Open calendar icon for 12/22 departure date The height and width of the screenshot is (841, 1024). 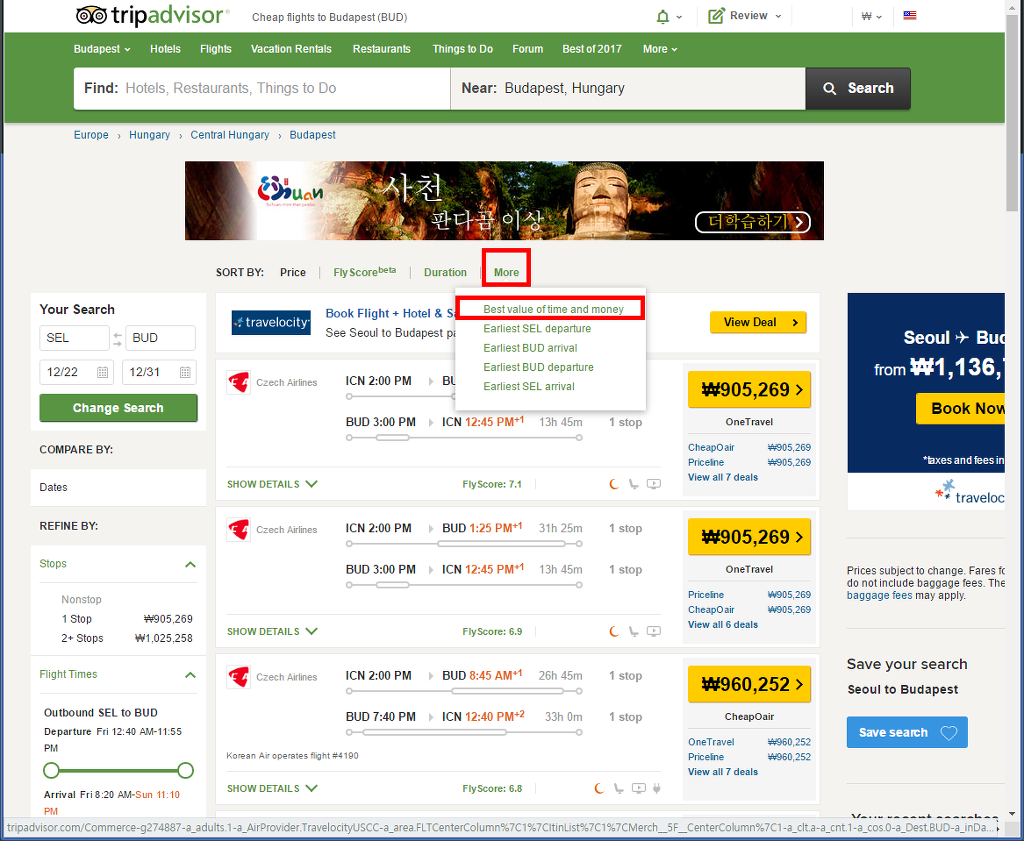(x=102, y=372)
